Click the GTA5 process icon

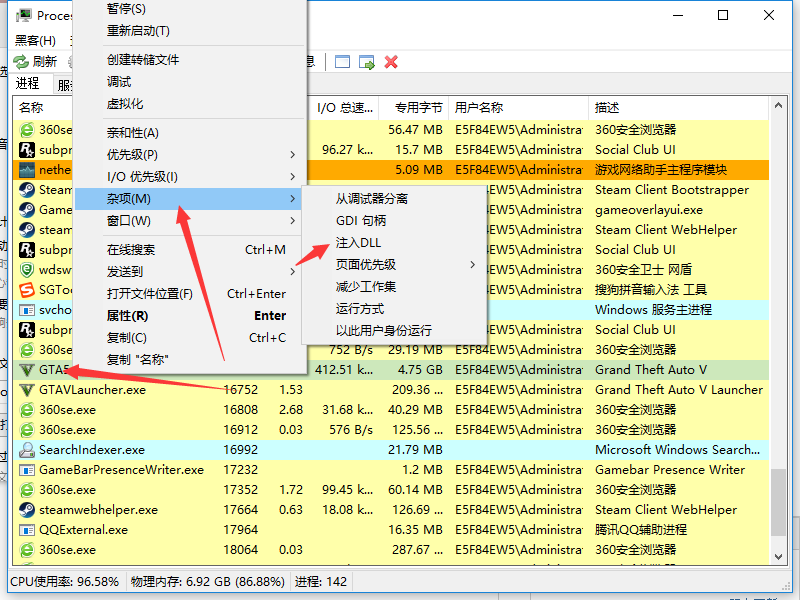pyautogui.click(x=27, y=370)
